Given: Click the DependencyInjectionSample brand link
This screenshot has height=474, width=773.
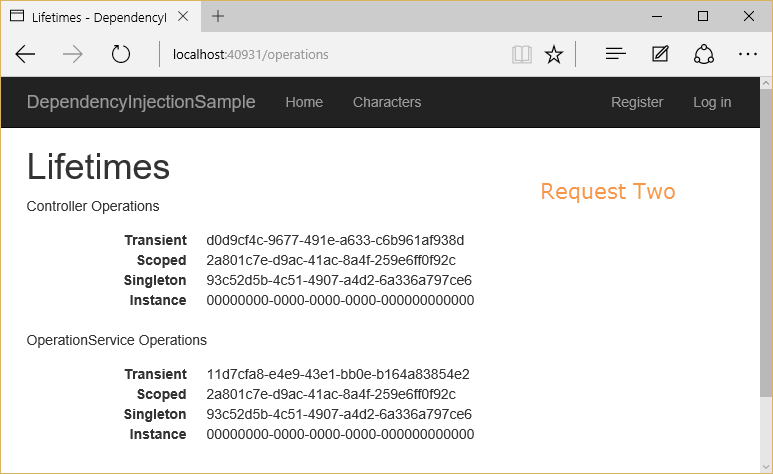Looking at the screenshot, I should tap(141, 102).
